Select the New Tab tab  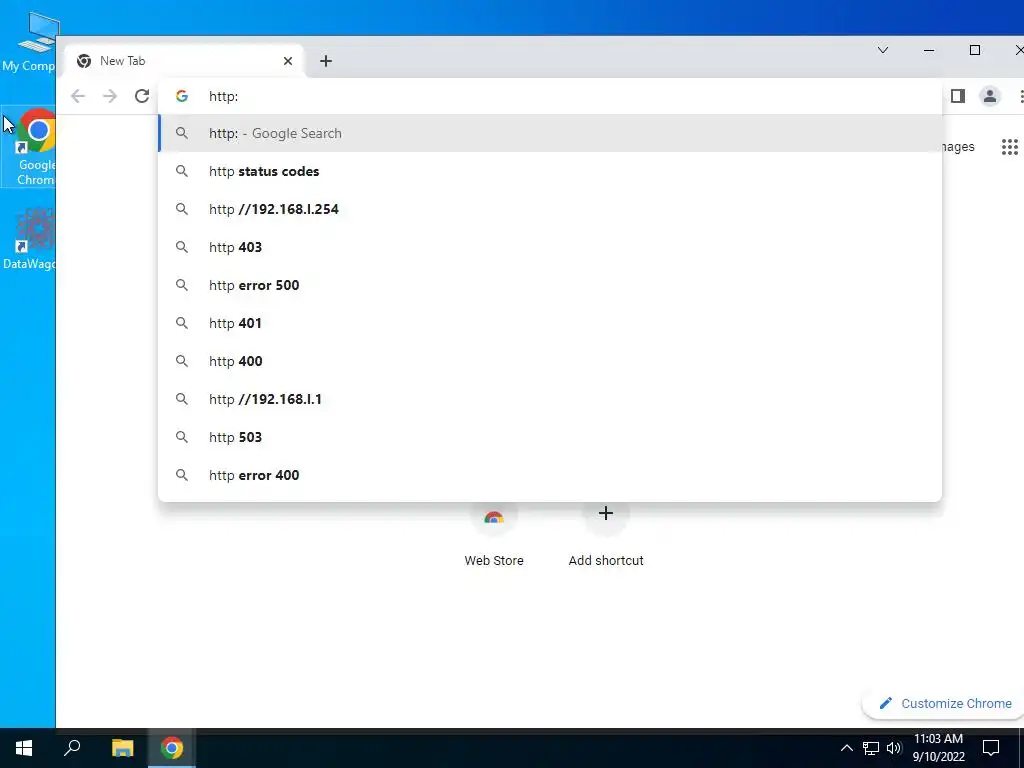(185, 61)
